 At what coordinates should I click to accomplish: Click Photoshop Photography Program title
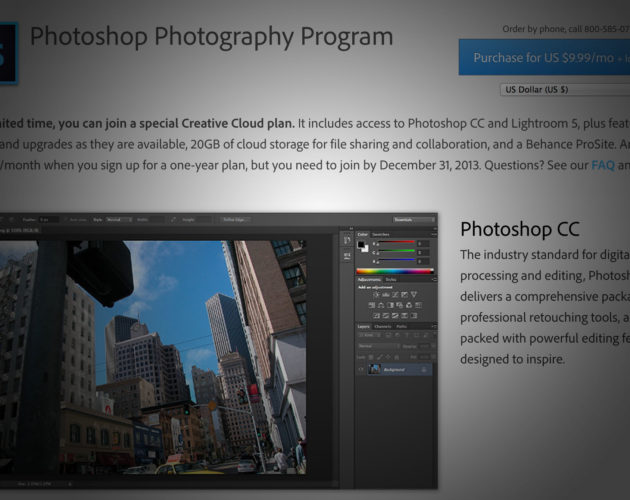pyautogui.click(x=211, y=37)
